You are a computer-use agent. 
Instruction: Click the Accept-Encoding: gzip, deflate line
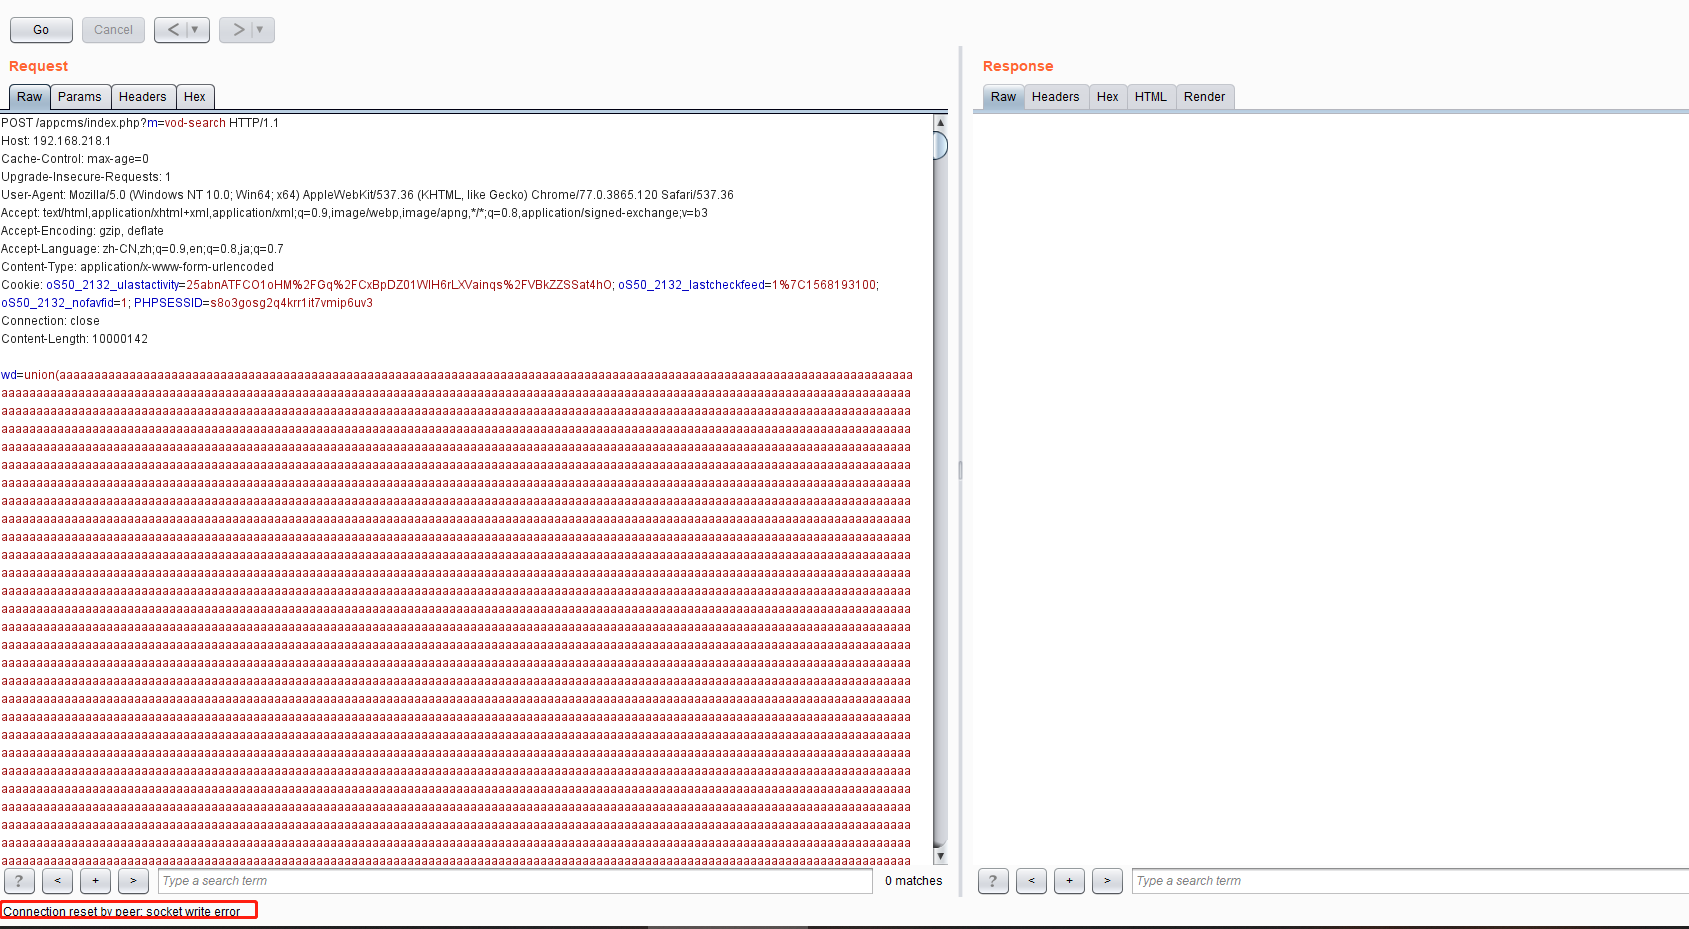tap(82, 231)
